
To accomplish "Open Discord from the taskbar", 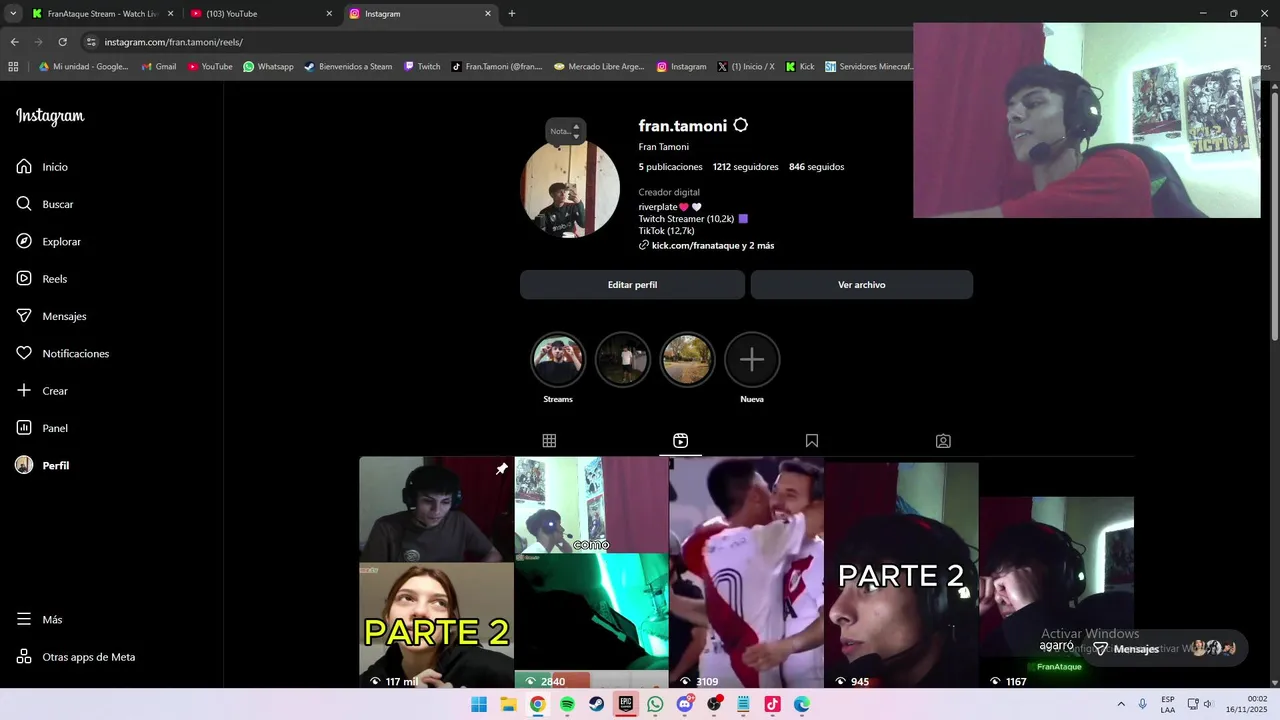I will (685, 705).
